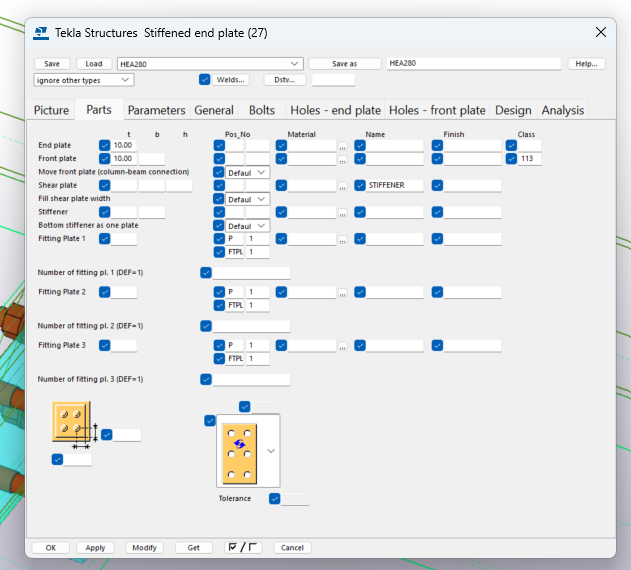Click the bolt edge distance illustration

[75, 425]
